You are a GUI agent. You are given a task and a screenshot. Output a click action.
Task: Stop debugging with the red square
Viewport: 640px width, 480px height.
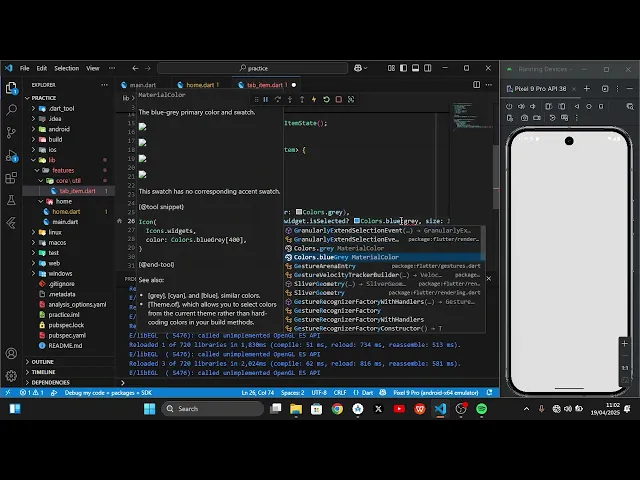pos(338,99)
